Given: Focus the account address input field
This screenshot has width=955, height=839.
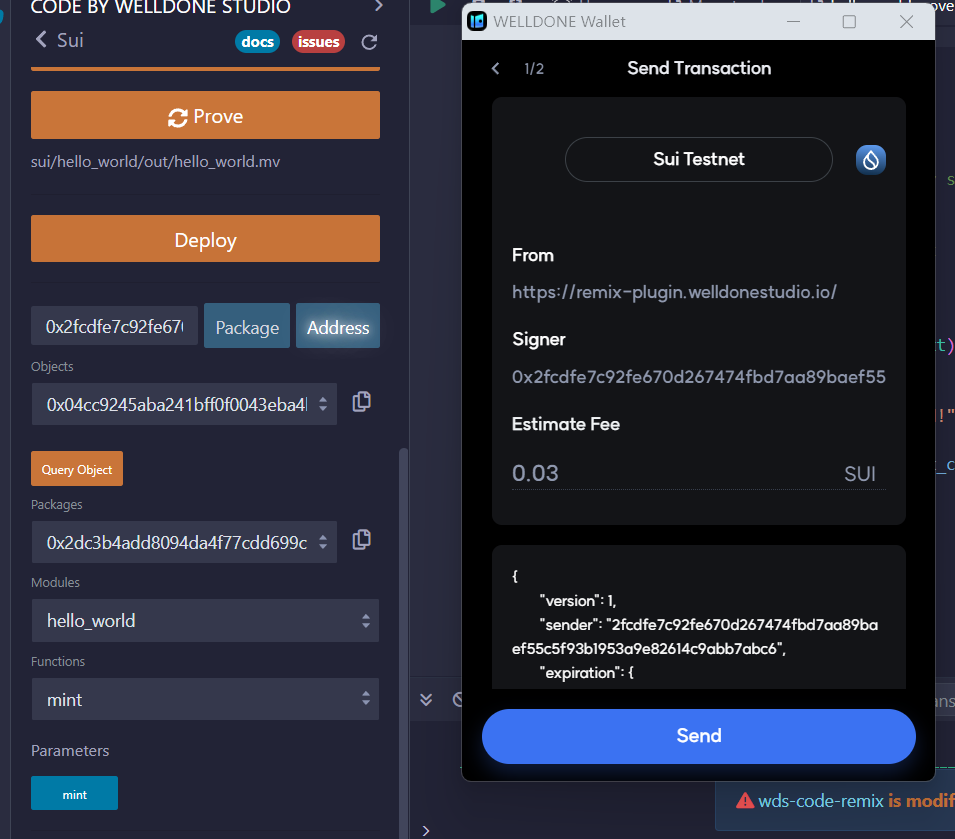Looking at the screenshot, I should click(115, 326).
